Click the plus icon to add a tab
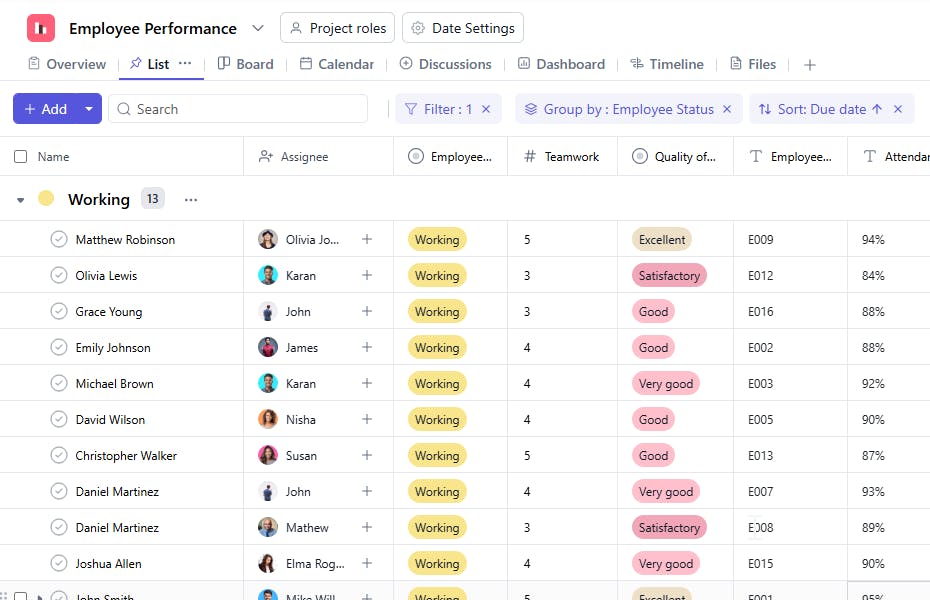This screenshot has height=600, width=930. click(810, 65)
